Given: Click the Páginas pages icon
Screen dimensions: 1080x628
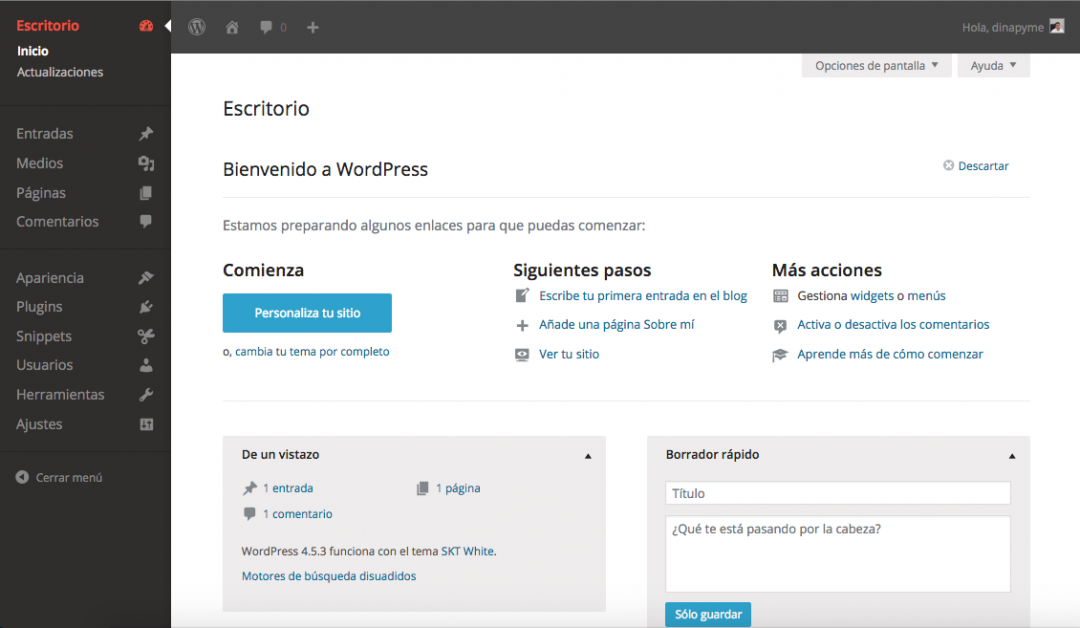Looking at the screenshot, I should pyautogui.click(x=146, y=192).
